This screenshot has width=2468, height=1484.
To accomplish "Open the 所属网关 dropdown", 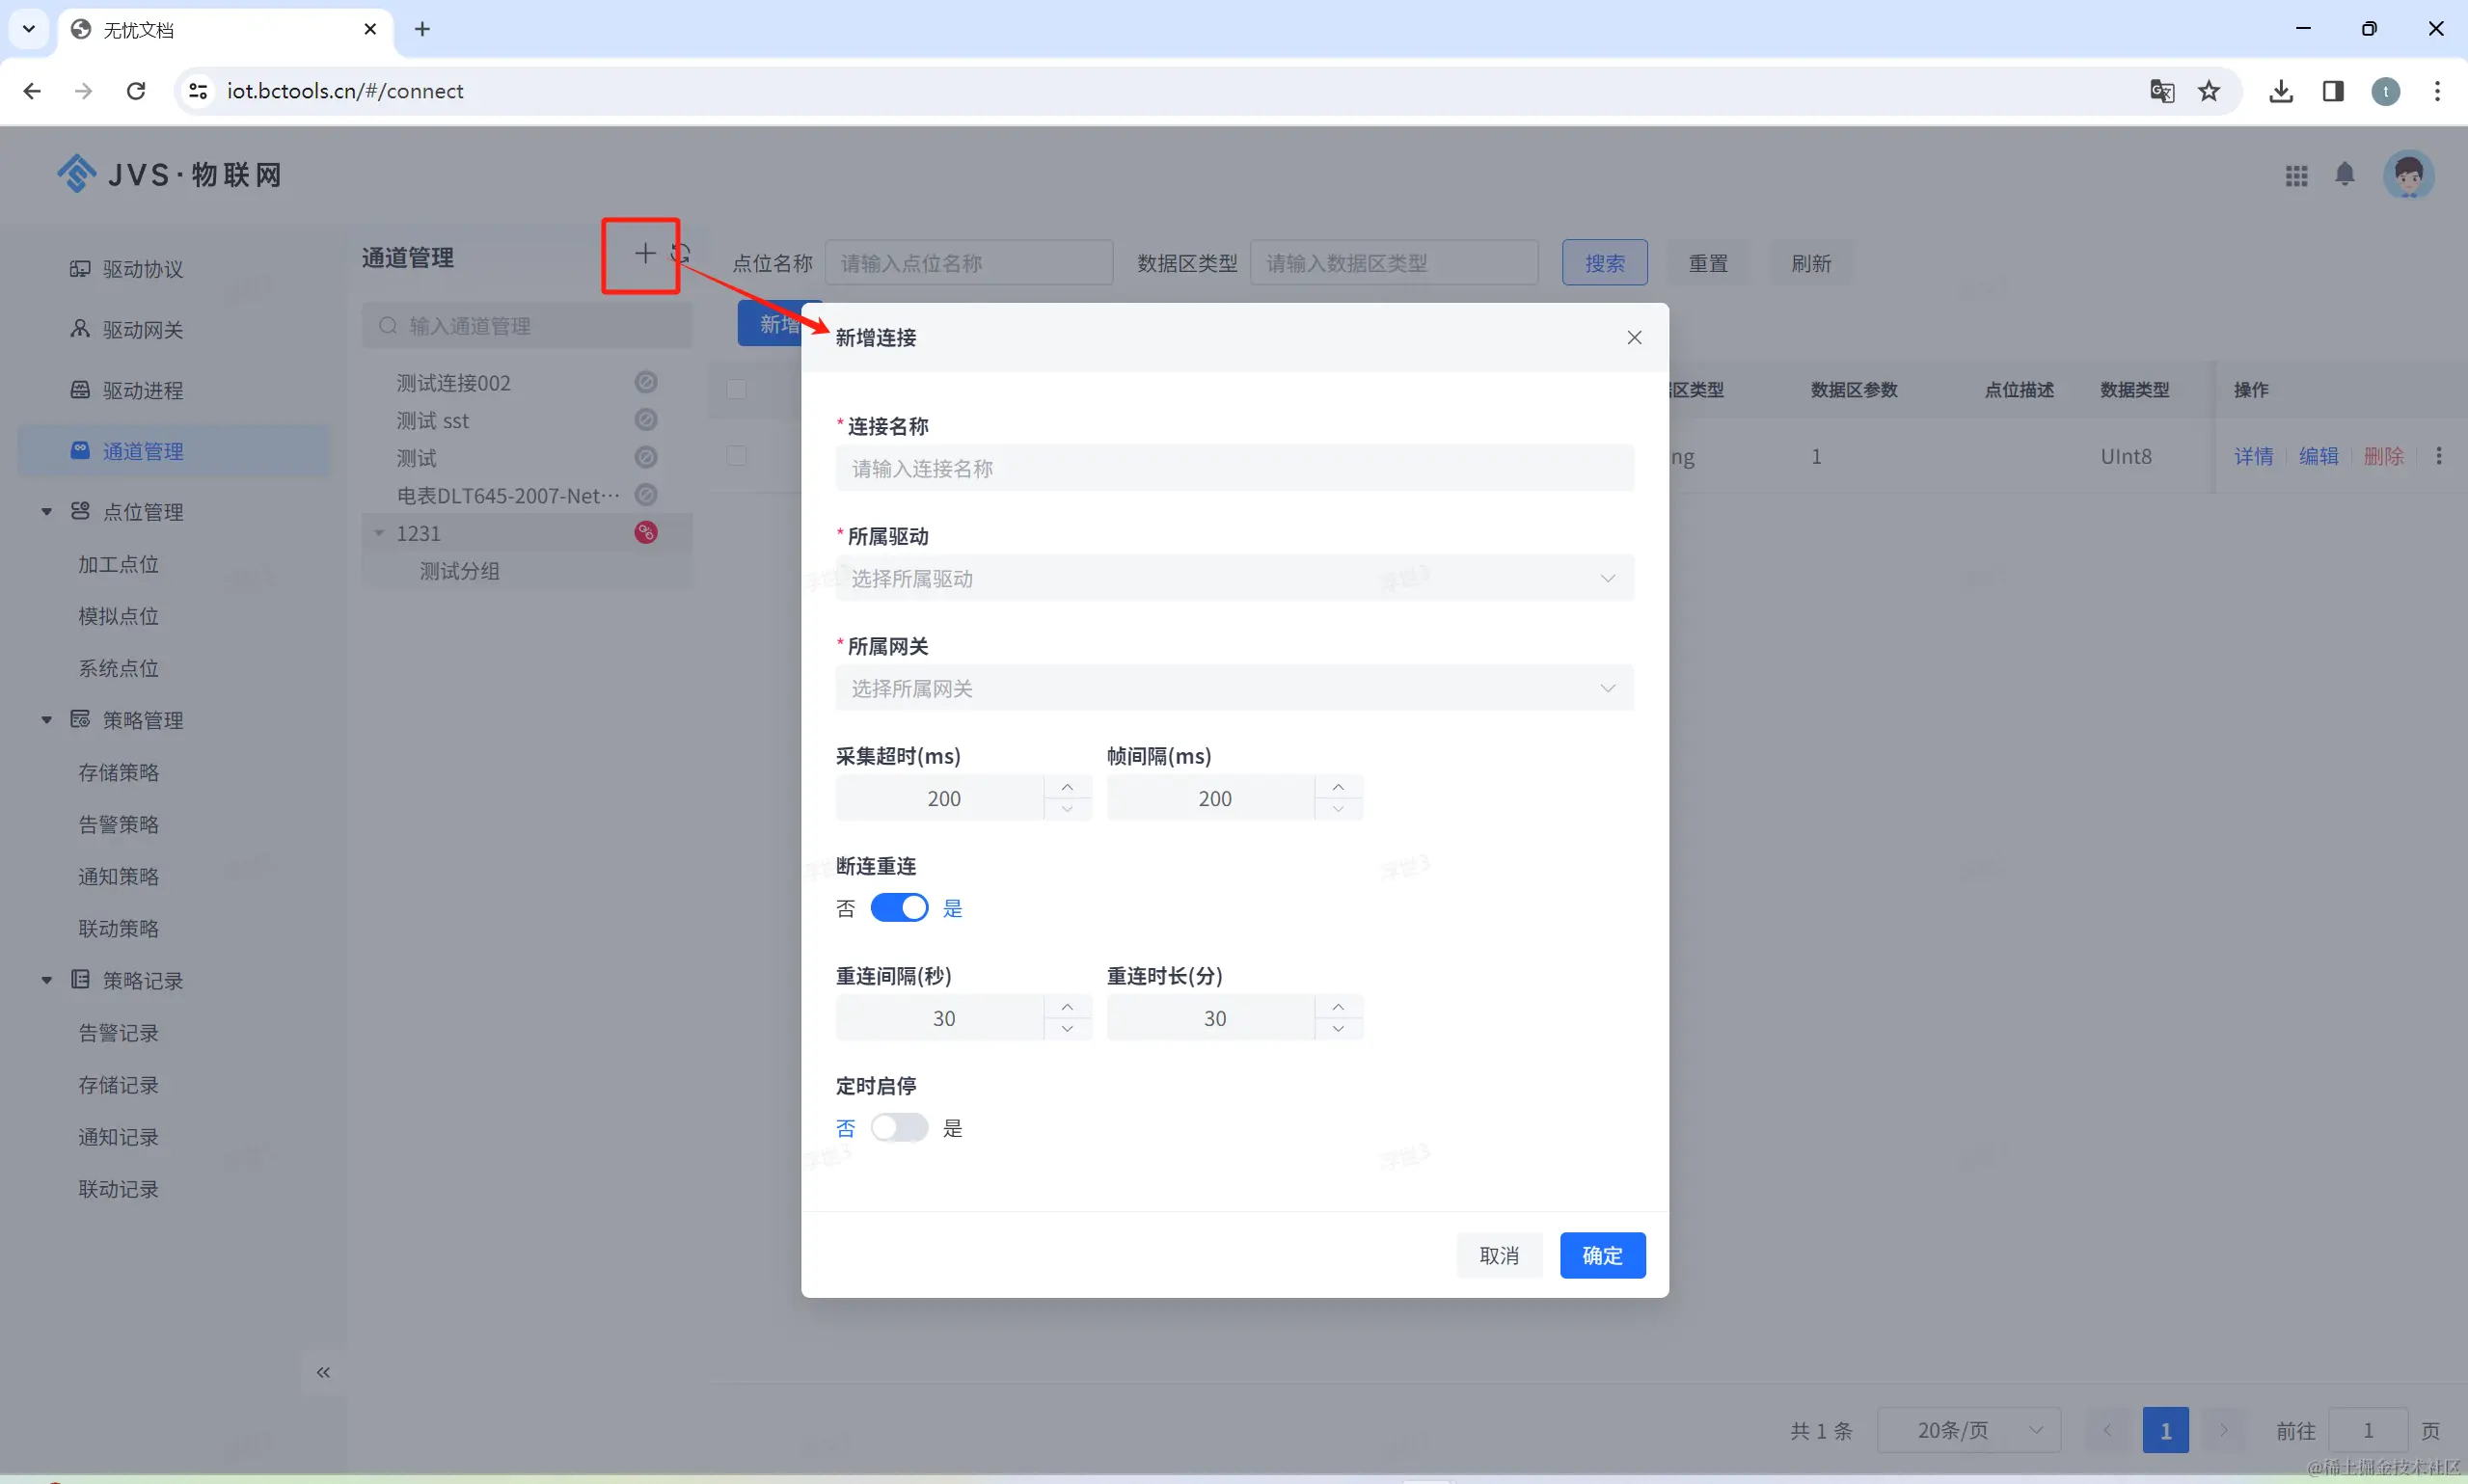I will click(x=1234, y=688).
